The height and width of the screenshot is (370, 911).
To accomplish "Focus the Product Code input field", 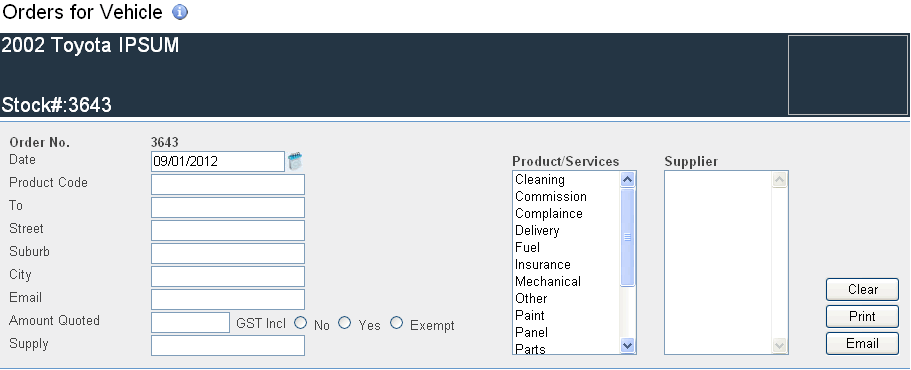I will pos(228,185).
